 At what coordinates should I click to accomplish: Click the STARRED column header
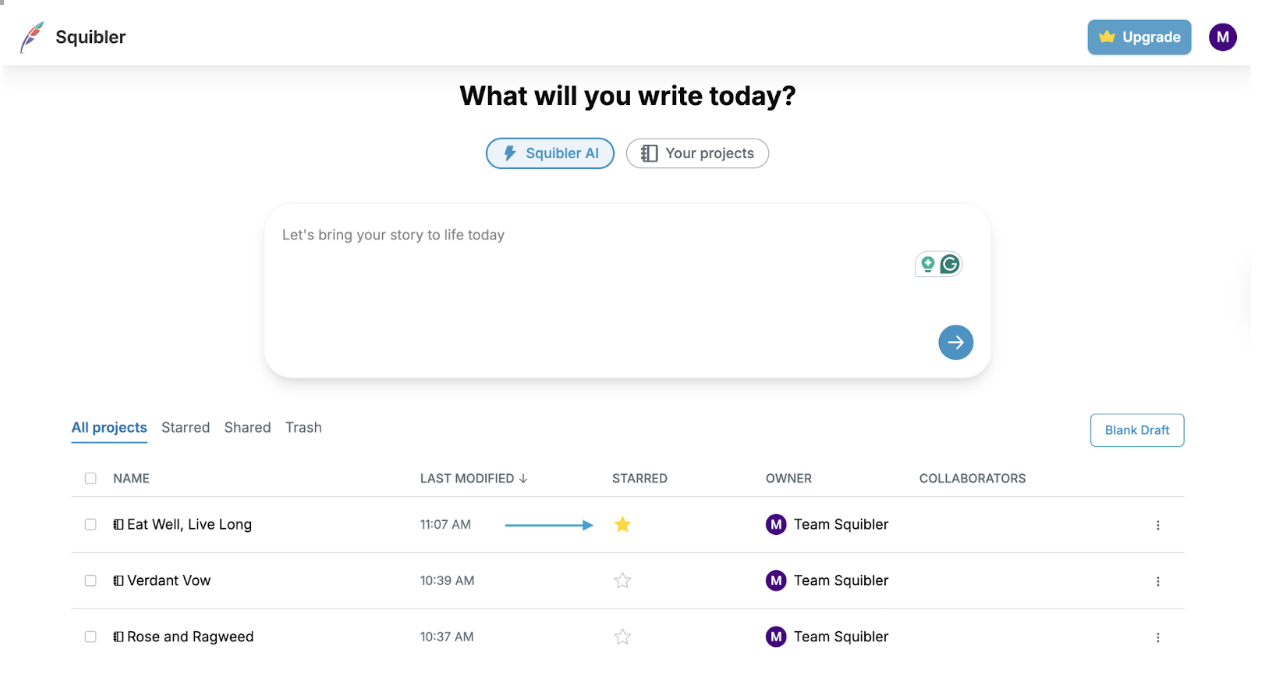639,478
